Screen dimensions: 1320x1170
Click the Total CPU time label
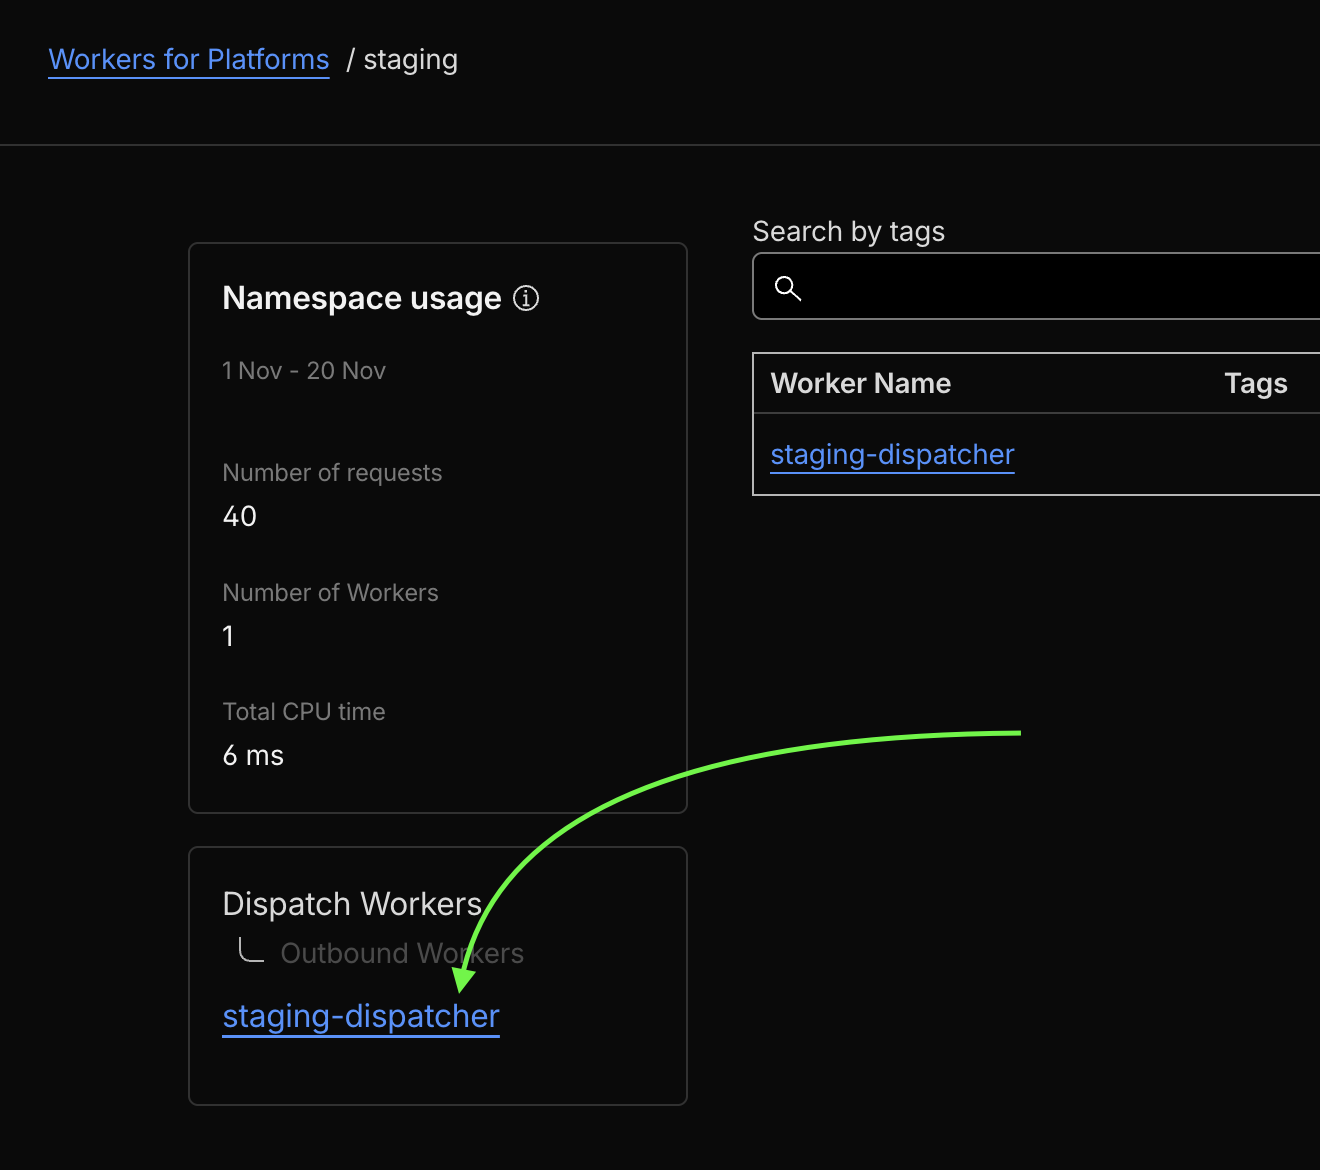[304, 712]
